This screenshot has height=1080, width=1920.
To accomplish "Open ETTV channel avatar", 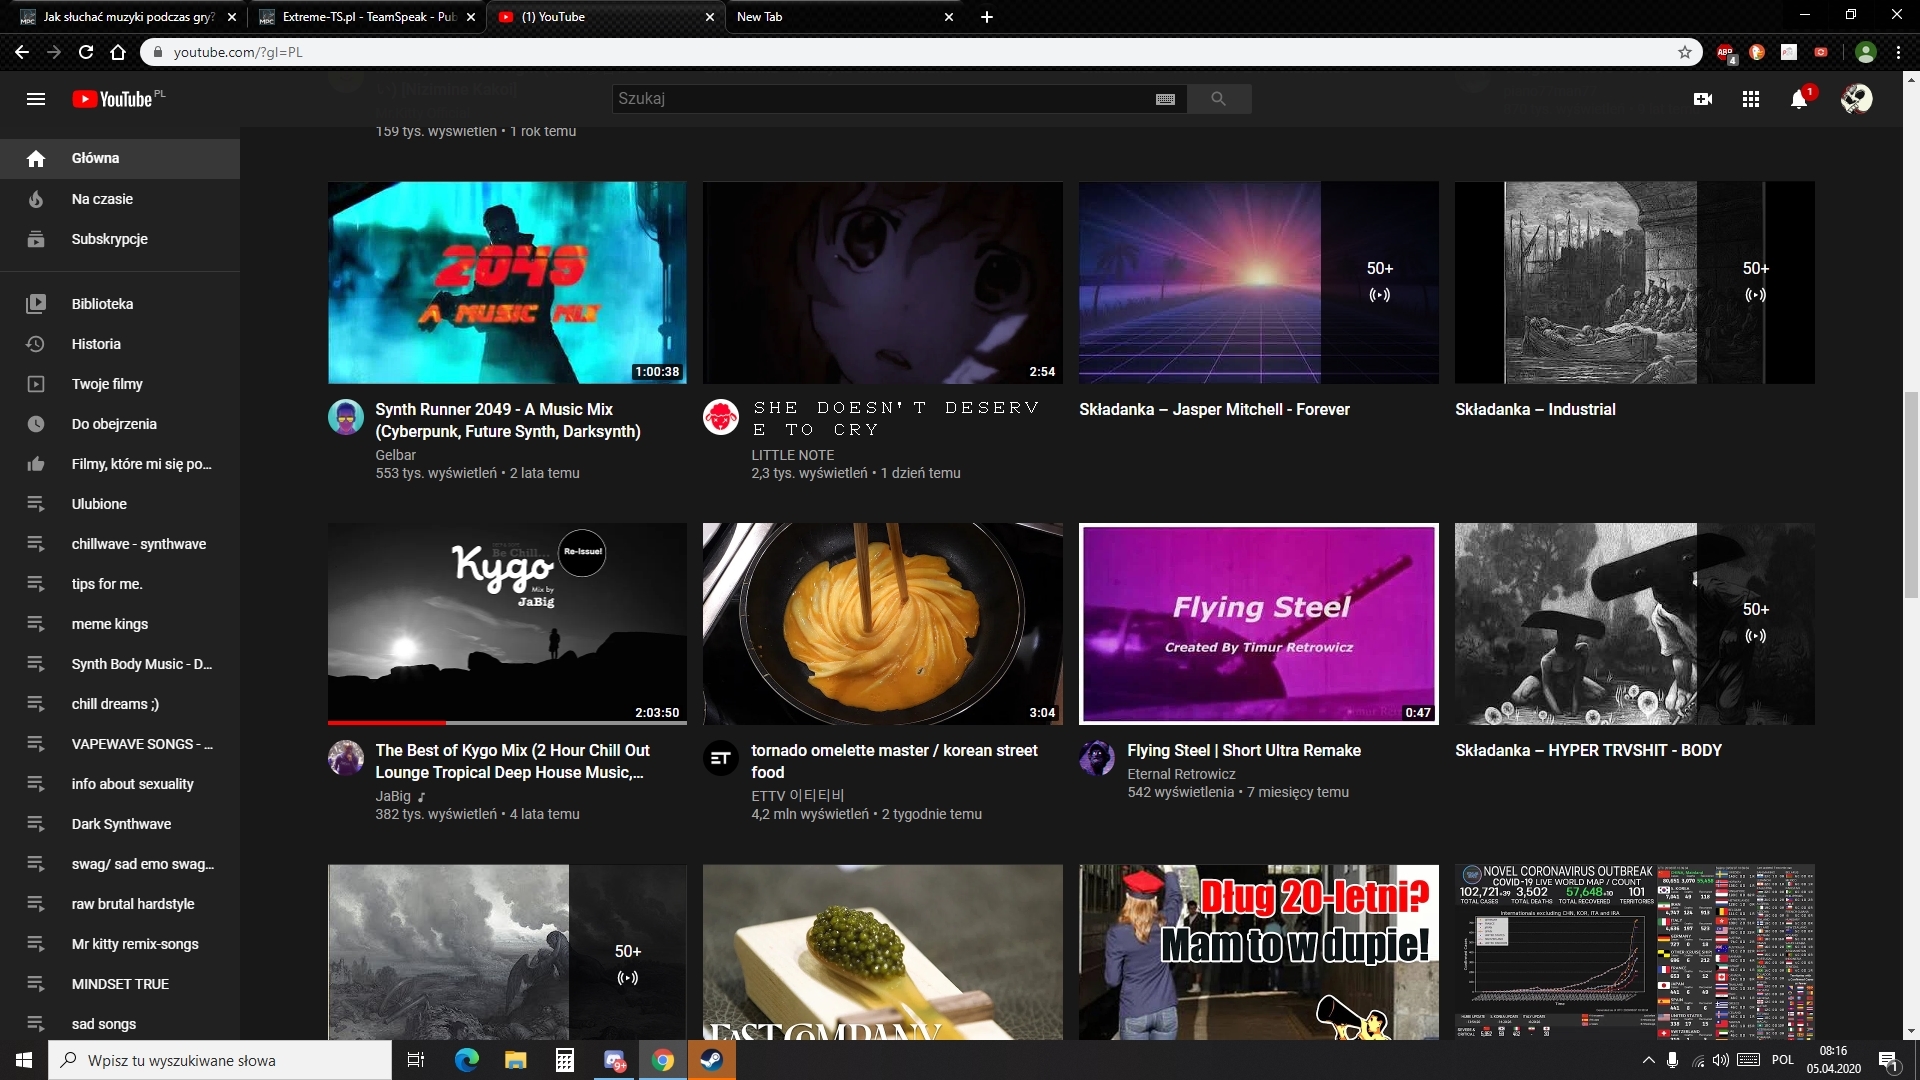I will (721, 758).
